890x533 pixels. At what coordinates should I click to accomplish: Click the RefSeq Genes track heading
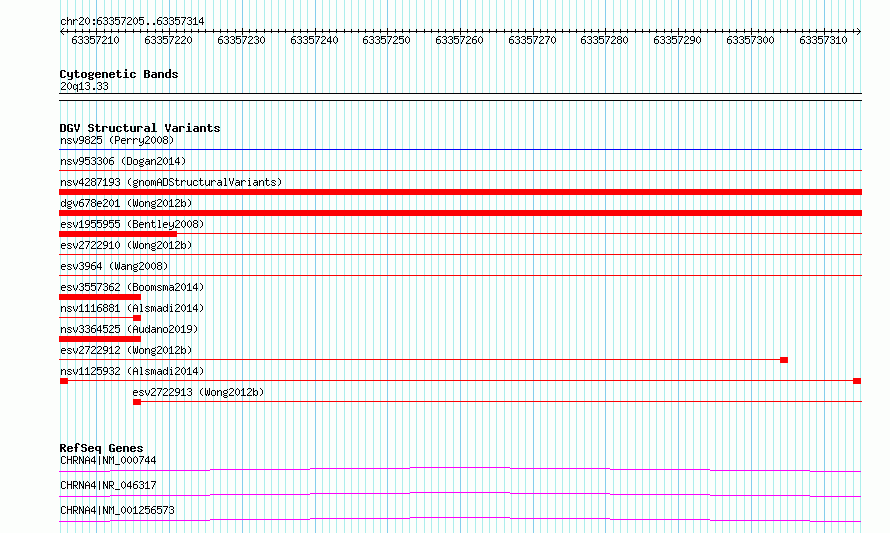tap(101, 448)
